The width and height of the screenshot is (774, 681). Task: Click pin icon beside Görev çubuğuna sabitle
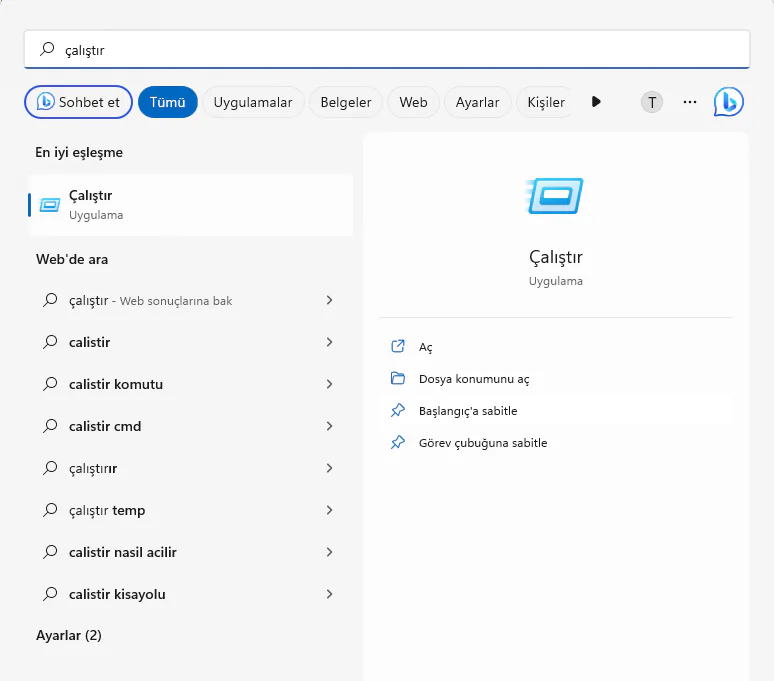398,442
